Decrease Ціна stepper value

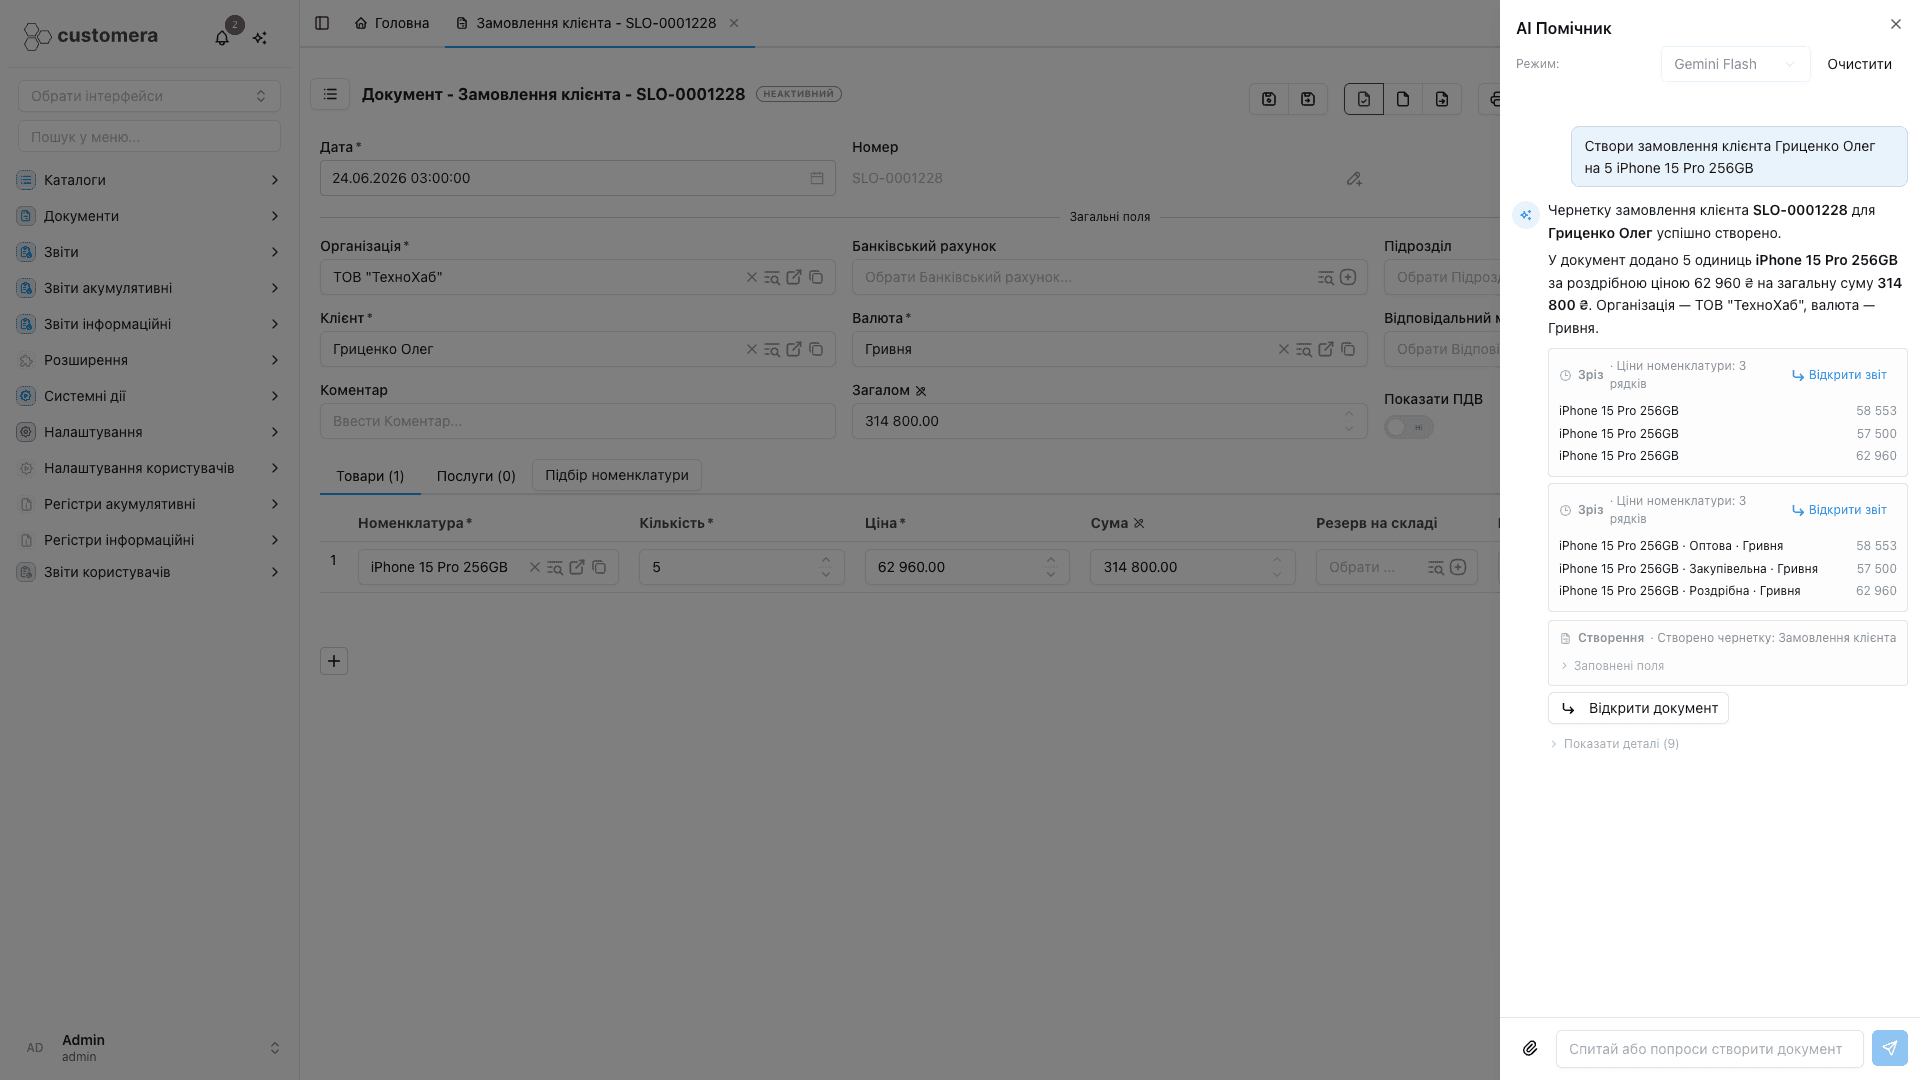coord(1051,574)
